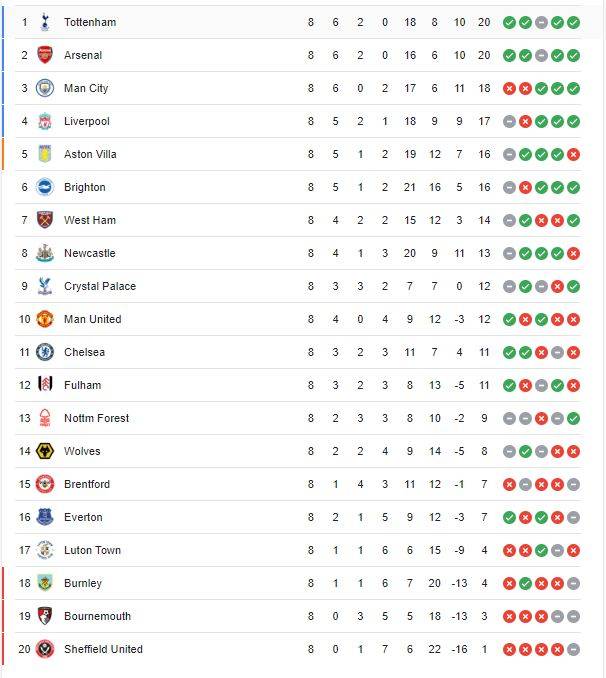
Task: Go to the Nottm Forest team page
Action: 96,418
